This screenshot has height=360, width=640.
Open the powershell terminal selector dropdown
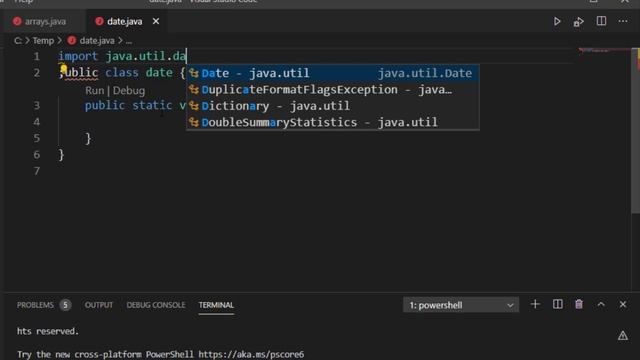[x=461, y=305]
